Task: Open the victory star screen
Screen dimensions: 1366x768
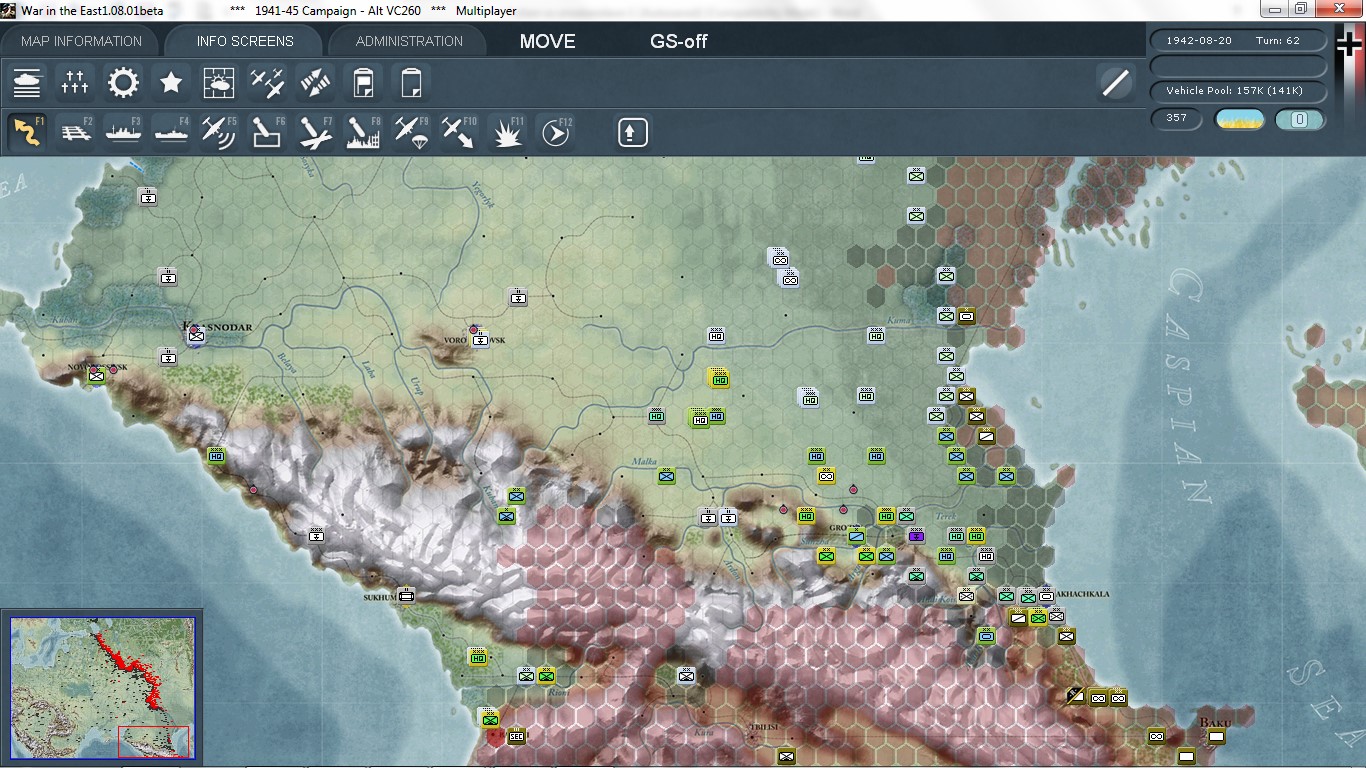Action: pos(171,82)
